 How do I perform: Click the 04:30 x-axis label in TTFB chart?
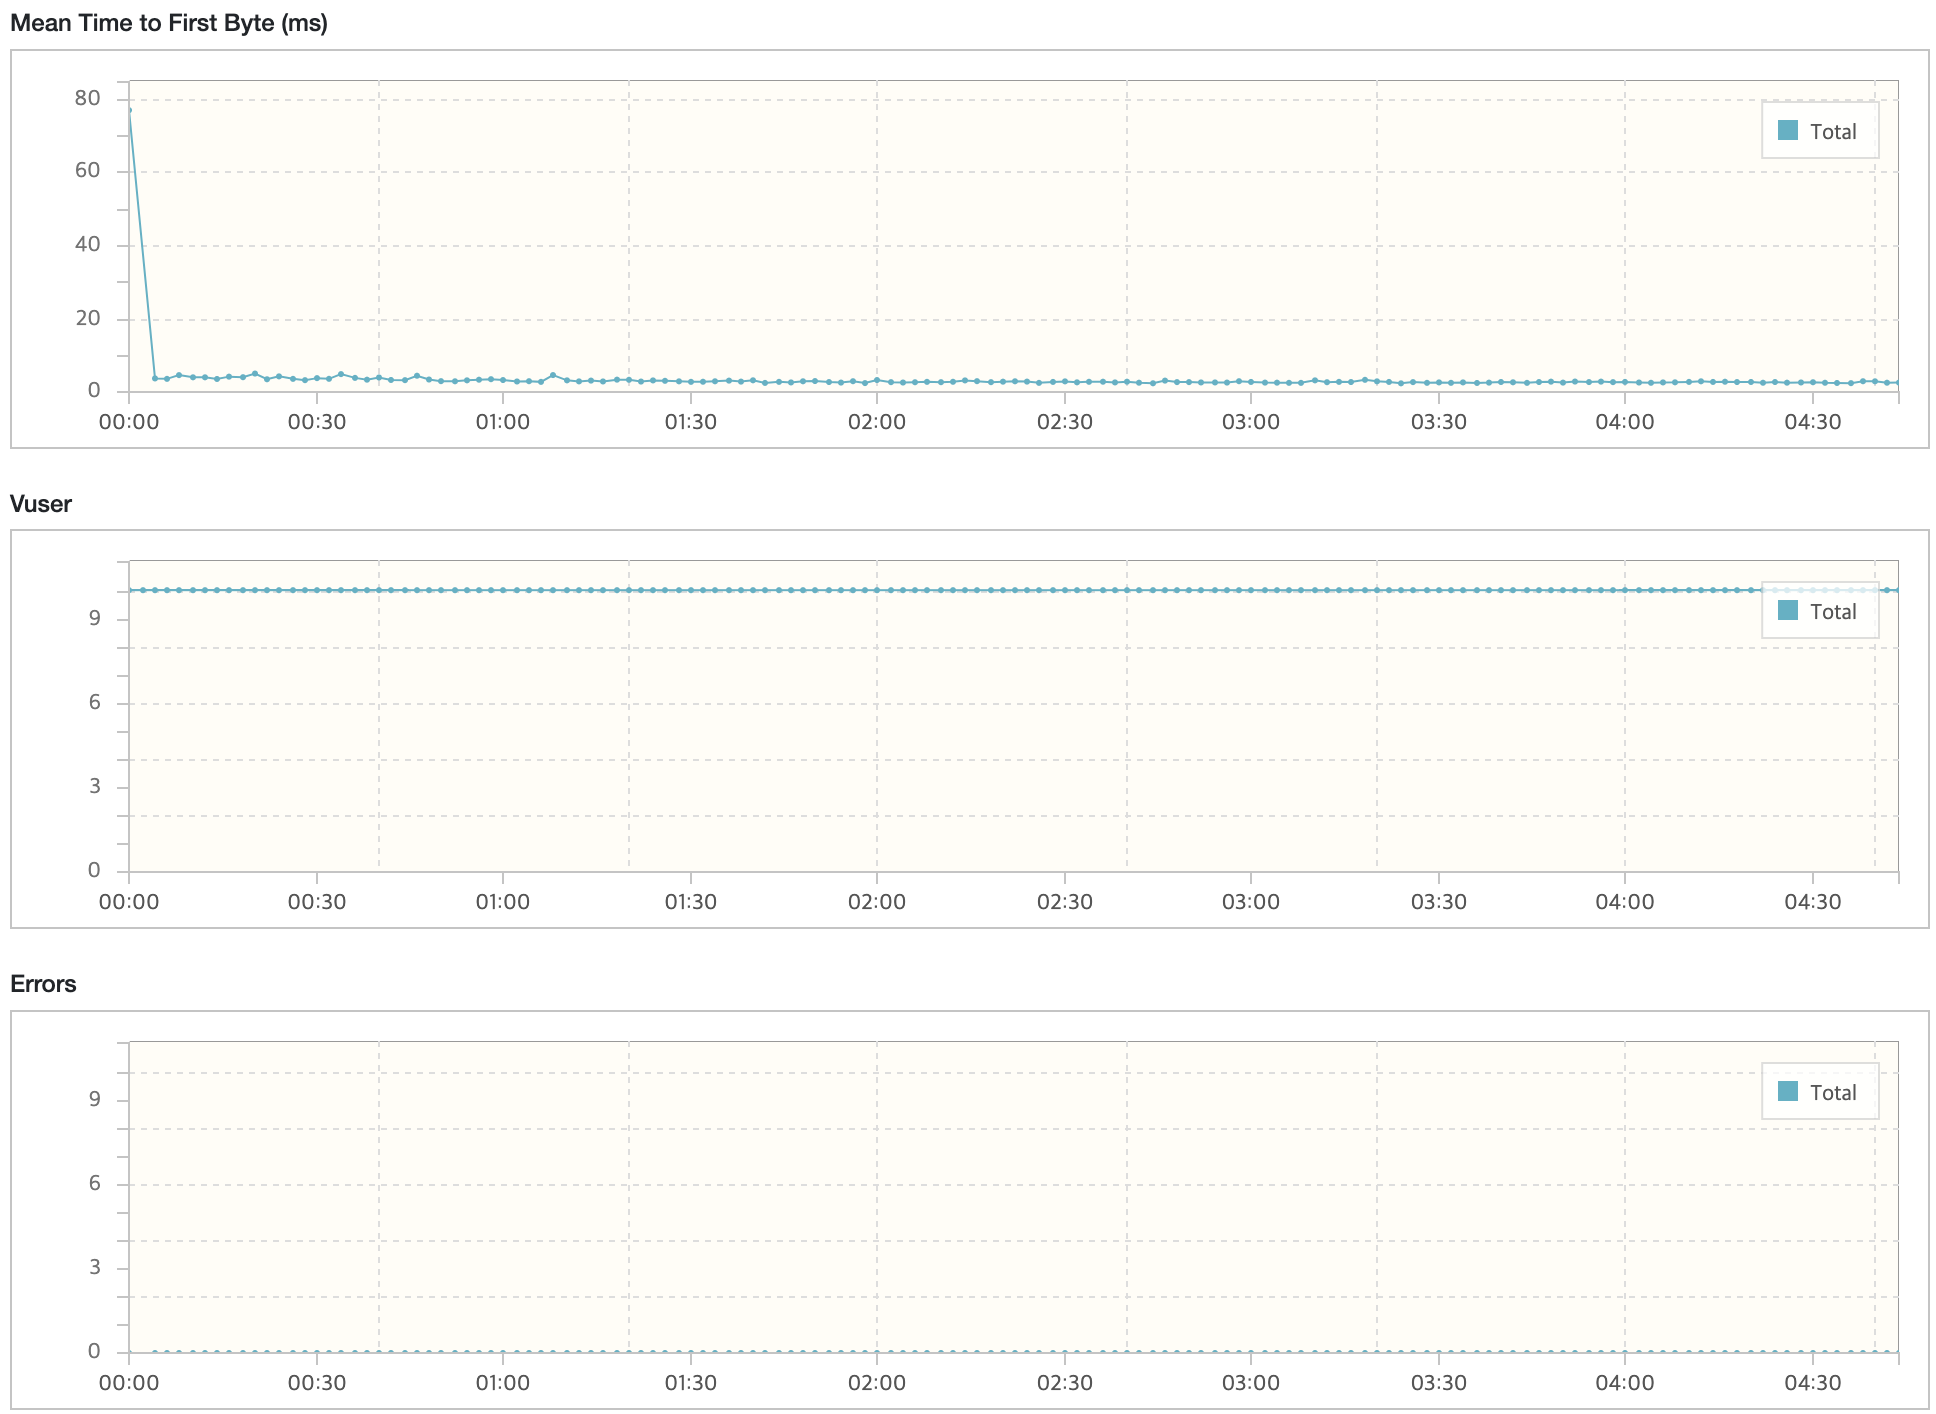pyautogui.click(x=1813, y=422)
